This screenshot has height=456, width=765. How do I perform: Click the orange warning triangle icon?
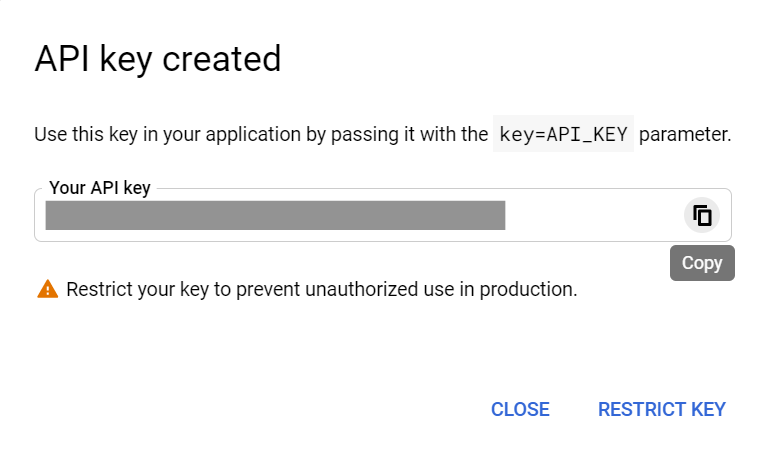pyautogui.click(x=47, y=289)
